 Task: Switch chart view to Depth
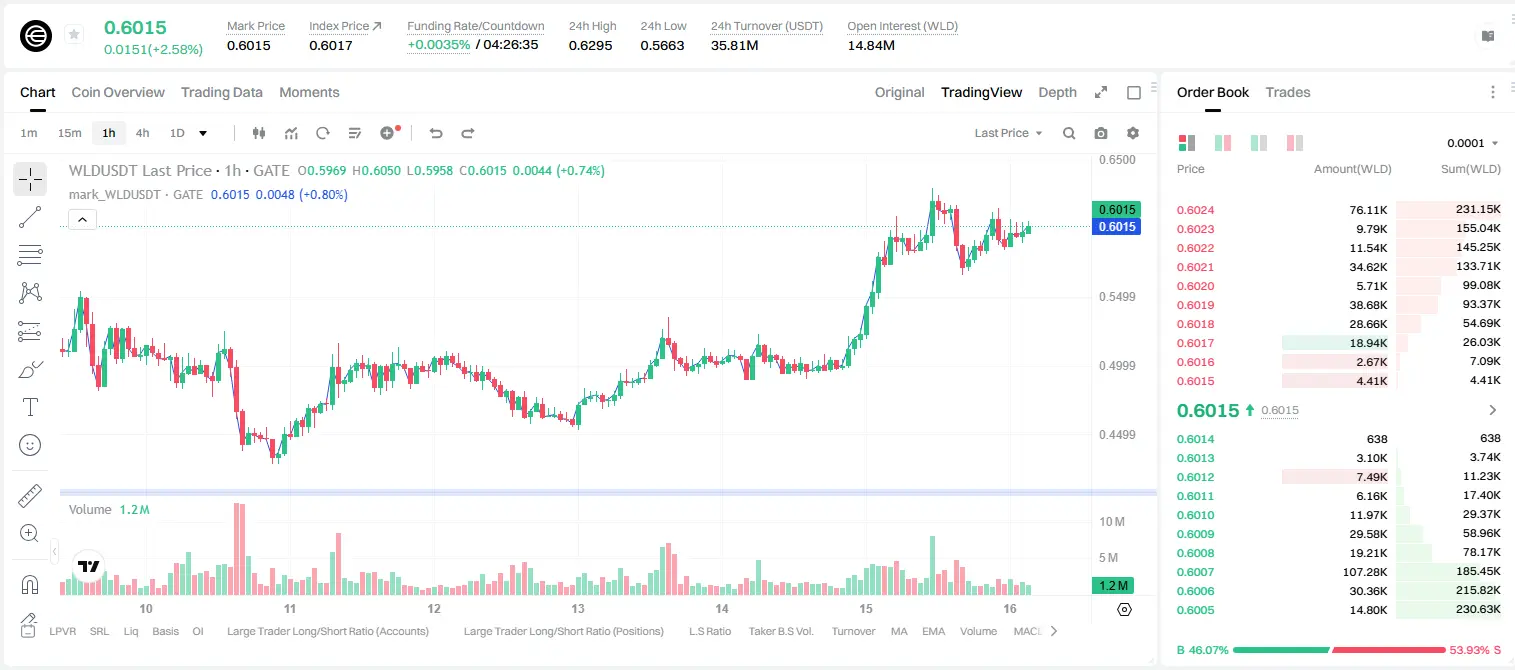click(1057, 92)
